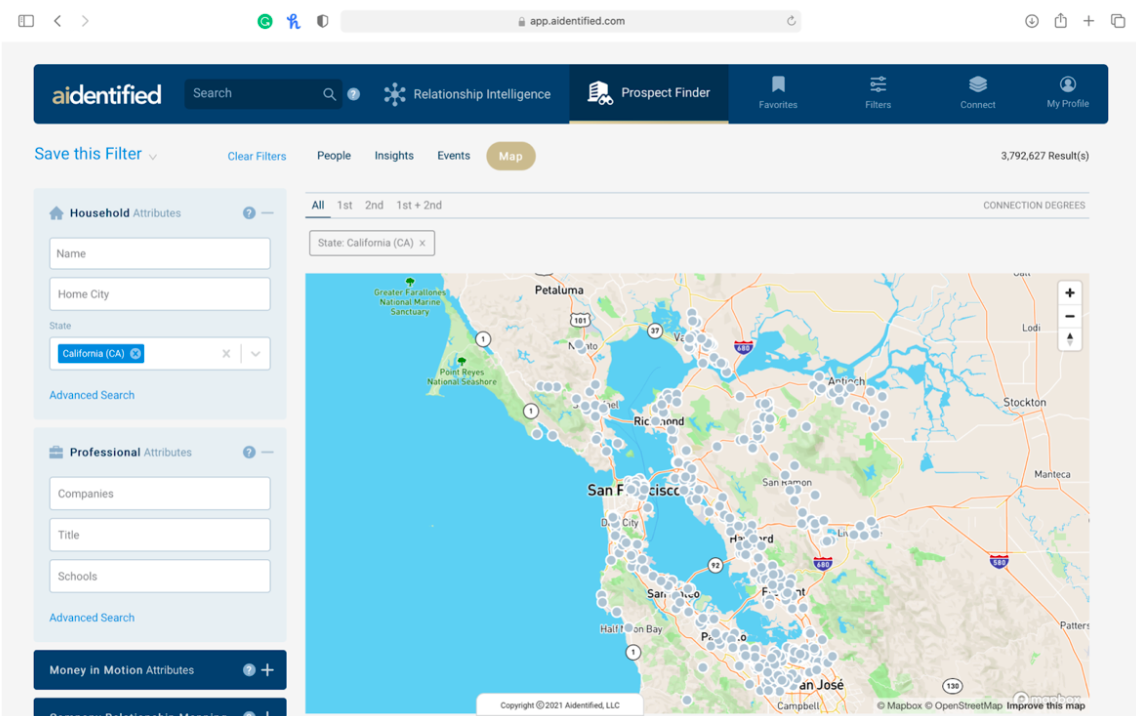Close the State: California (CA) filter chip
Image resolution: width=1136 pixels, height=716 pixels.
pos(422,243)
